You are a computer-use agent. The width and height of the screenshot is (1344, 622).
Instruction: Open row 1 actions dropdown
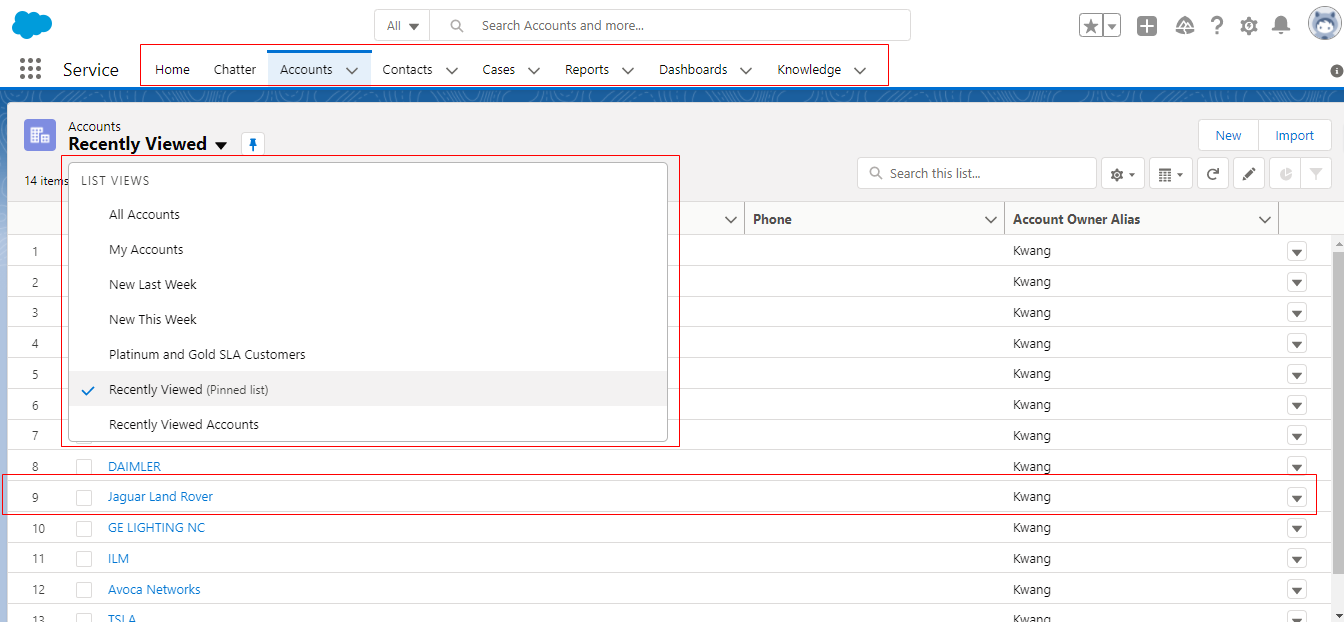[1297, 252]
